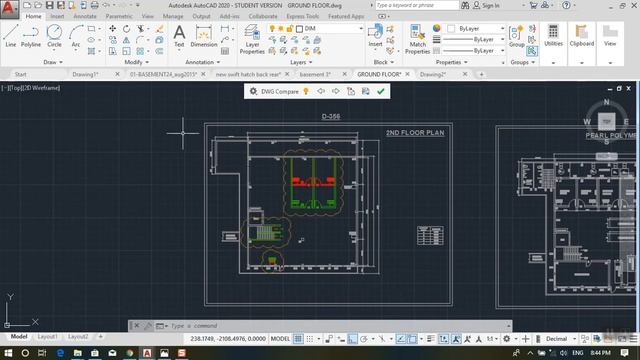Switch to the basement 3 drawing tab
This screenshot has height=360, width=640.
click(315, 74)
